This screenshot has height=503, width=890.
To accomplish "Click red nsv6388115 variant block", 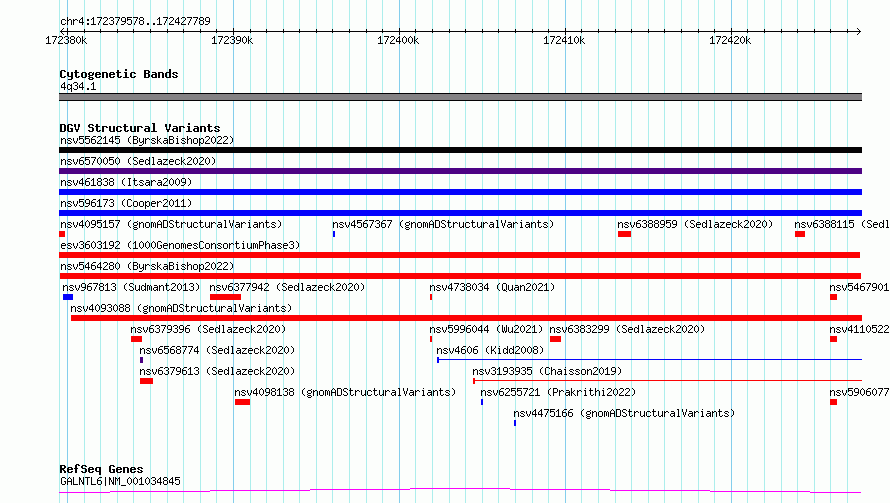I will 800,234.
